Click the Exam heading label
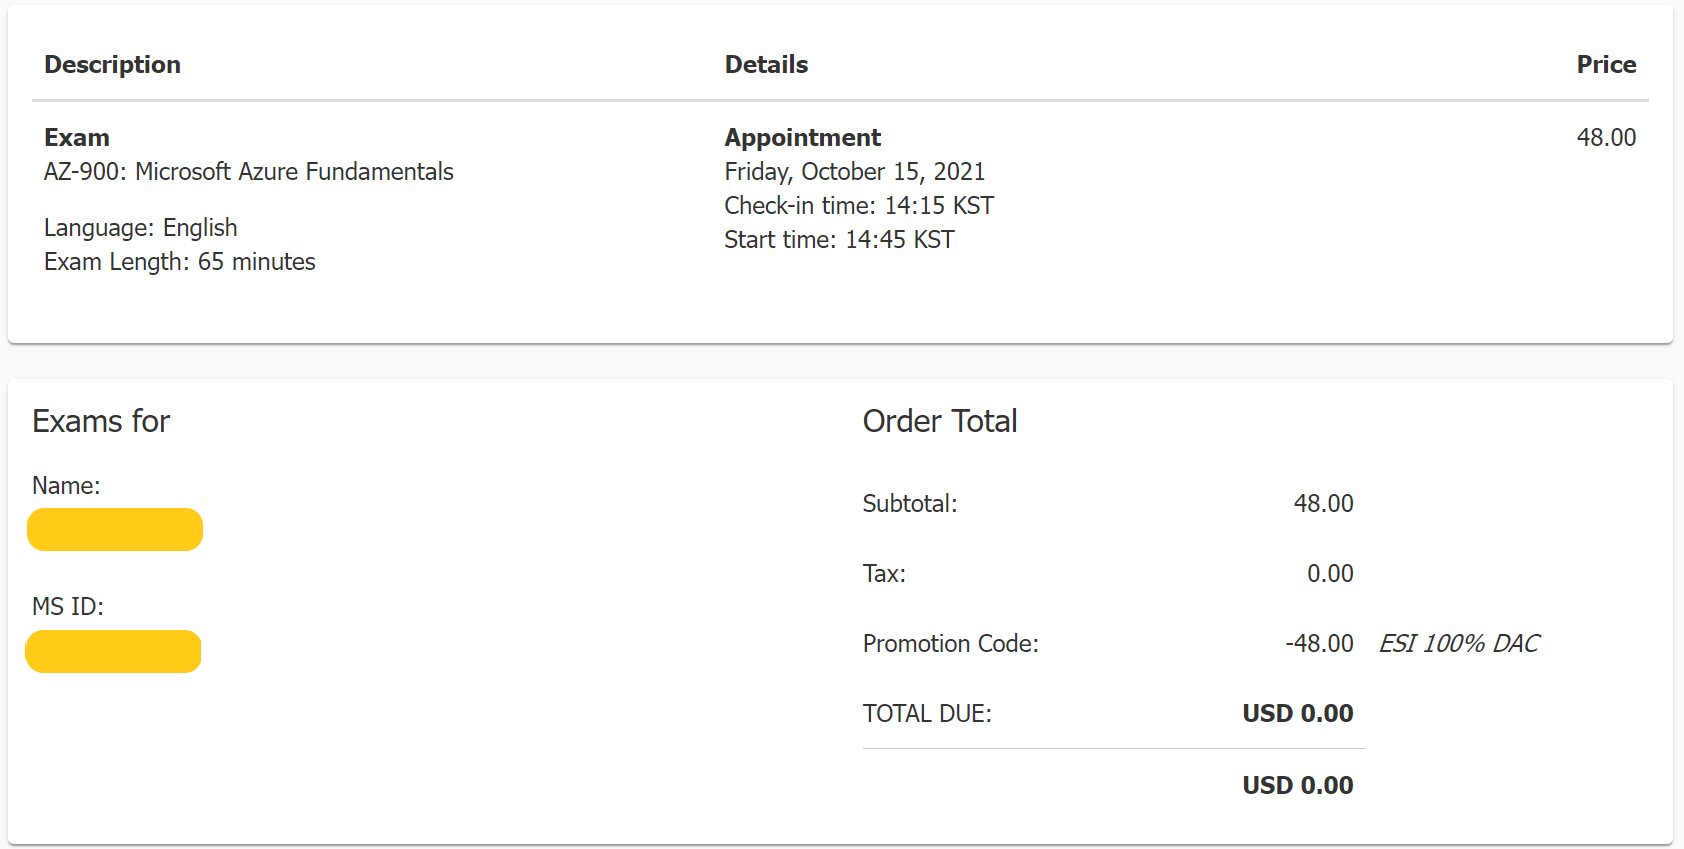The width and height of the screenshot is (1684, 849). pos(77,138)
